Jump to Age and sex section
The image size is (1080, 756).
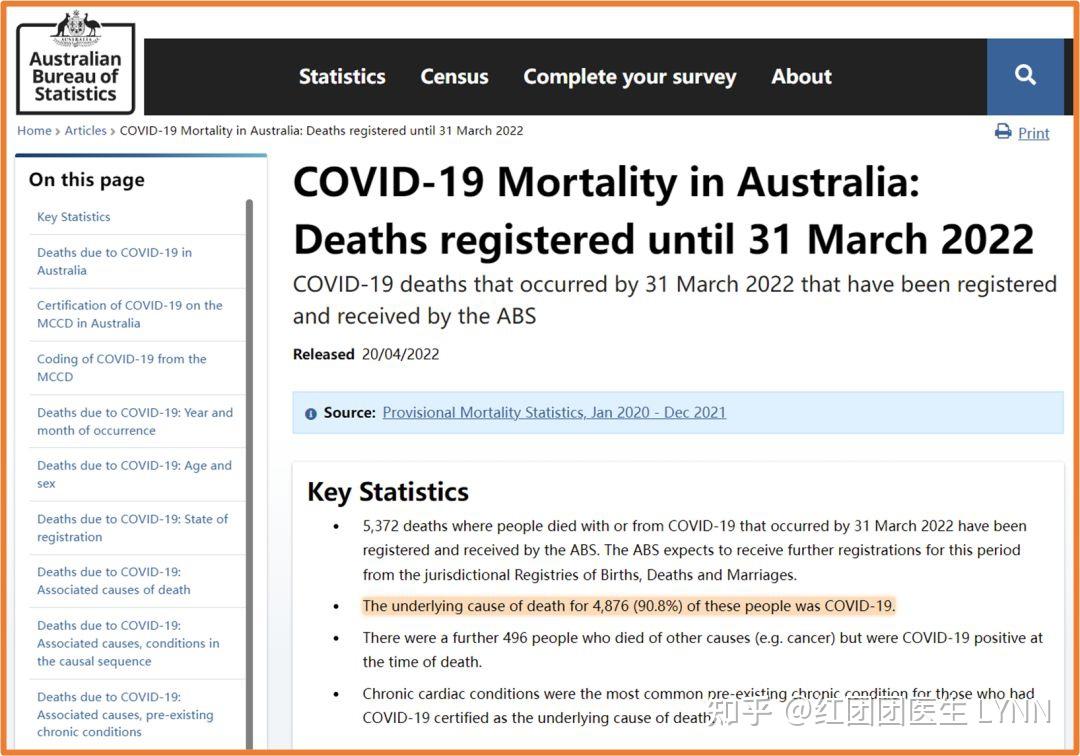click(134, 474)
